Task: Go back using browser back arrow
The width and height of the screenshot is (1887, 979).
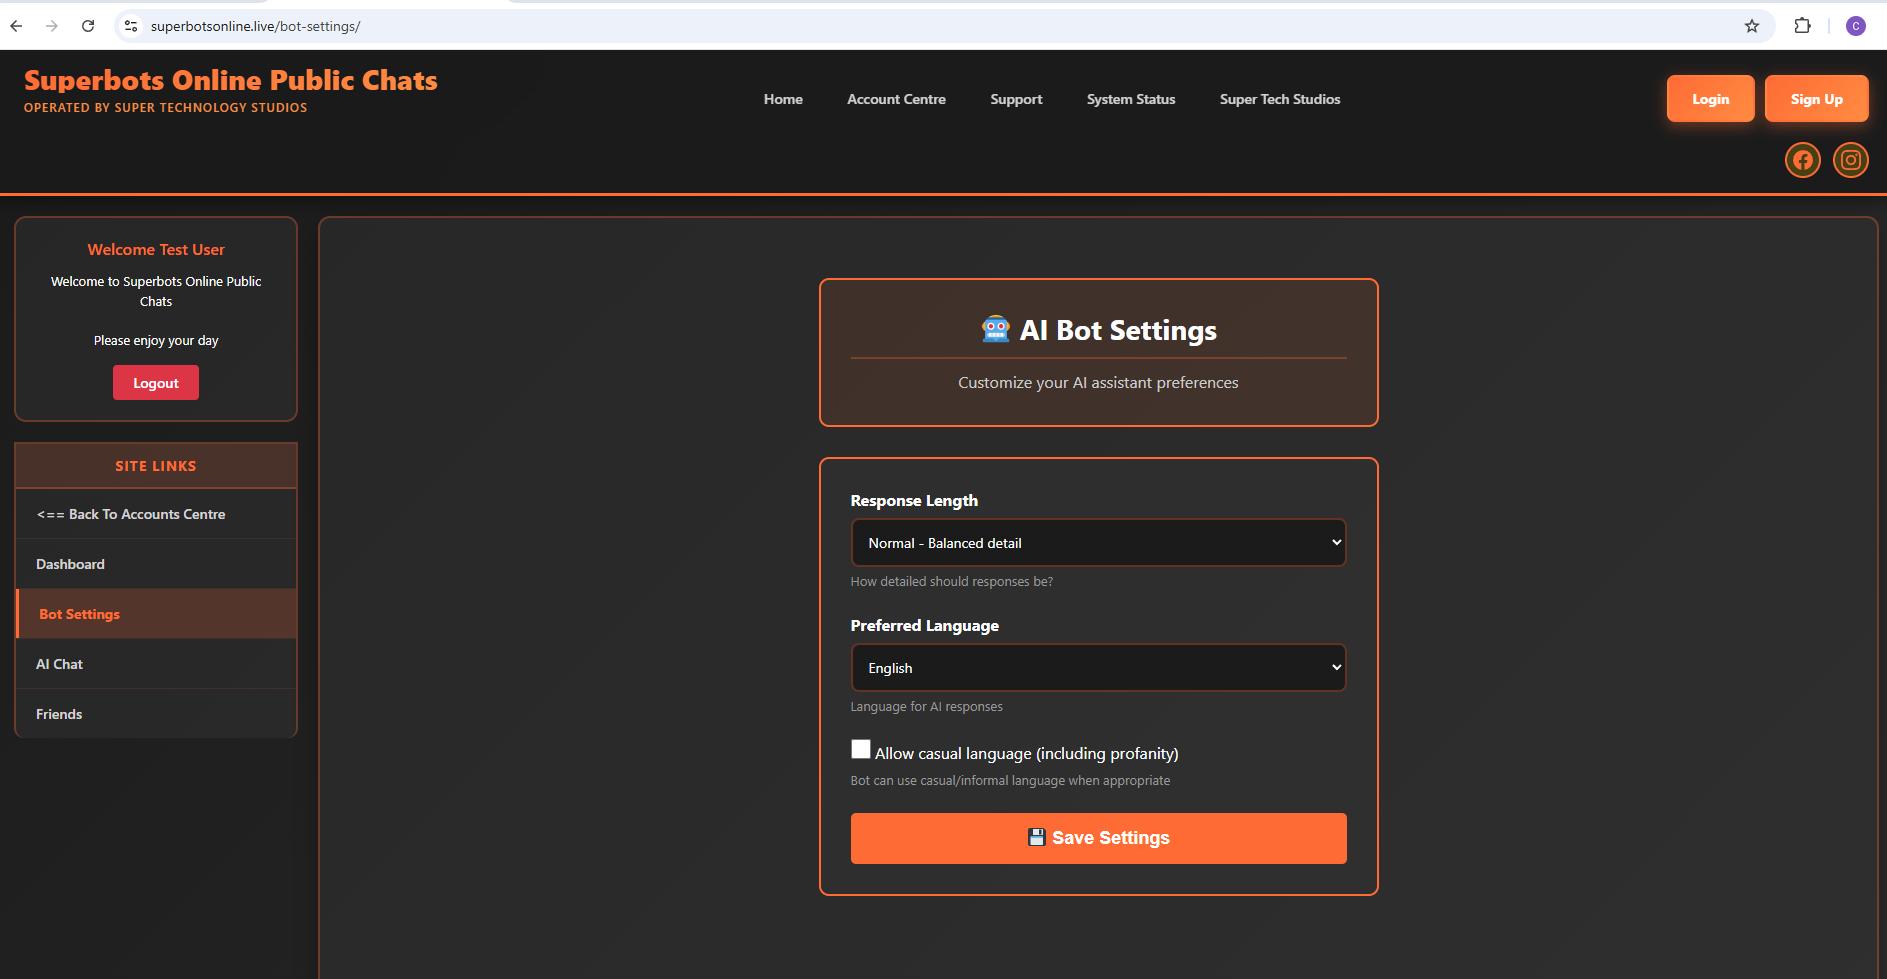Action: (17, 26)
